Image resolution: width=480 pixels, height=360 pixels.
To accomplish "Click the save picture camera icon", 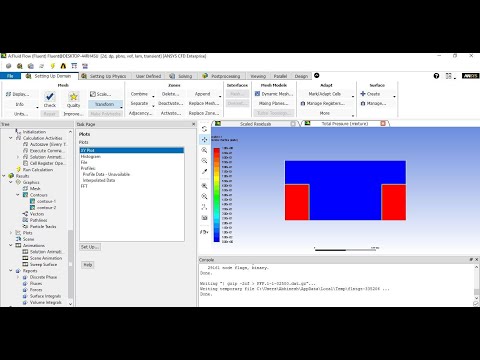I will click(x=204, y=218).
